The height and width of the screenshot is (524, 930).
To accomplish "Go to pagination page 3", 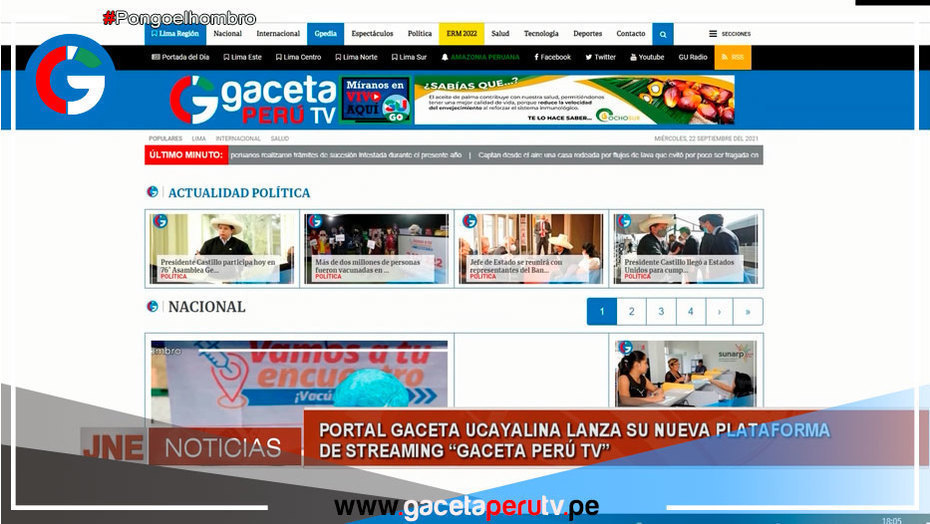I will pyautogui.click(x=661, y=312).
